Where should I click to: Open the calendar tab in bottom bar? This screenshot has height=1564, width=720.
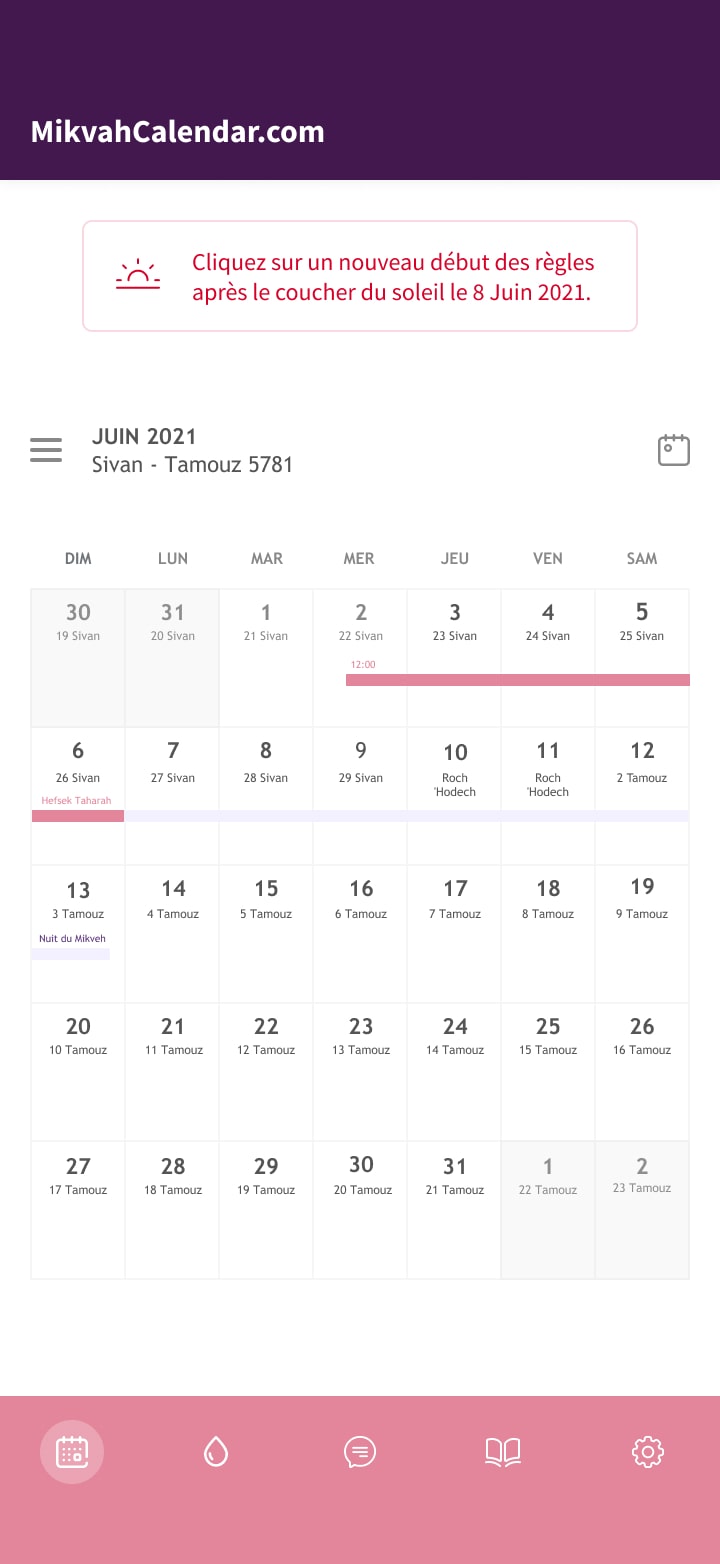coord(72,1451)
